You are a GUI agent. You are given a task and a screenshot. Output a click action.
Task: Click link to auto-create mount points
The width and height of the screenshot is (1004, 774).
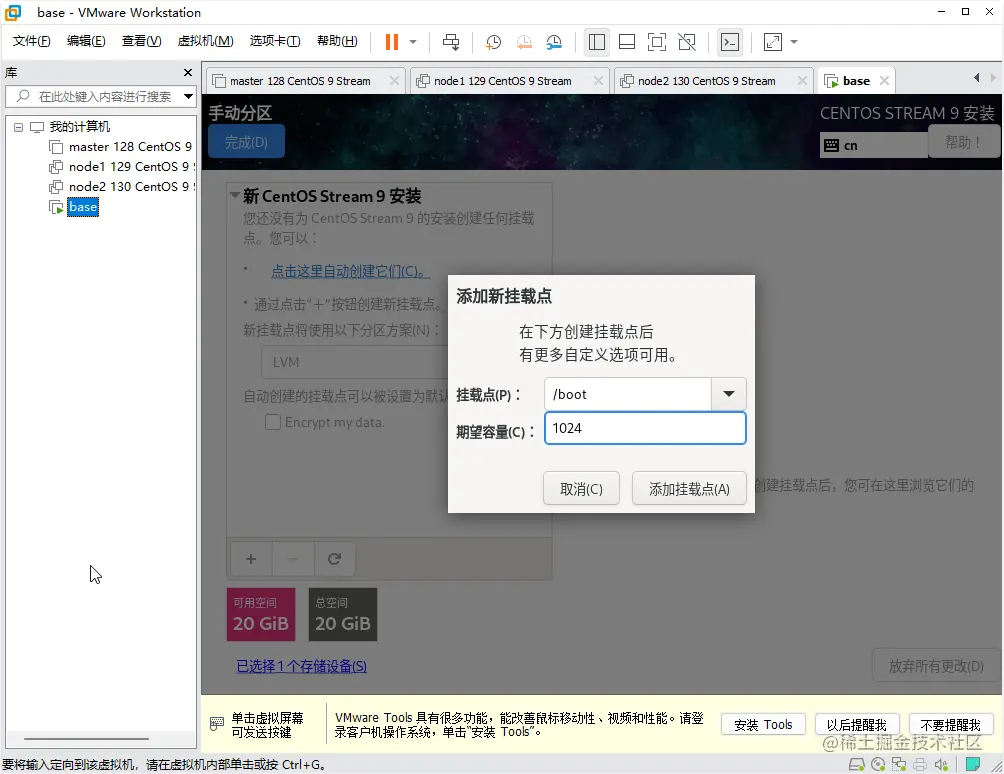(x=350, y=271)
